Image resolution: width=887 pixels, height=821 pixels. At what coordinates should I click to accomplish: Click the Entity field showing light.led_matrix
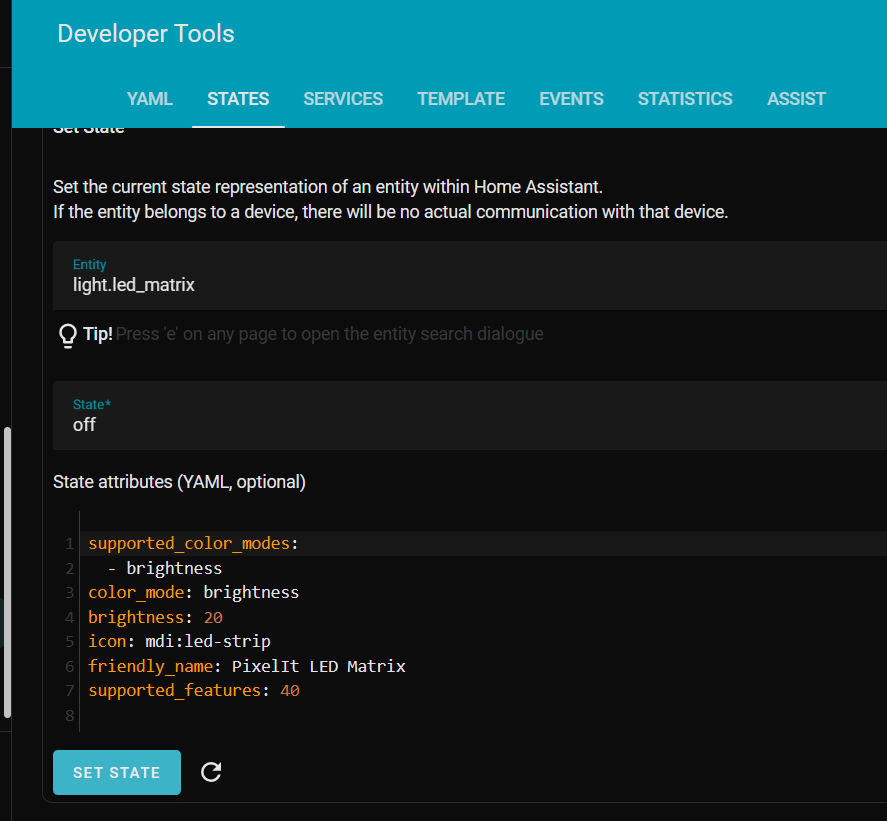tap(133, 284)
